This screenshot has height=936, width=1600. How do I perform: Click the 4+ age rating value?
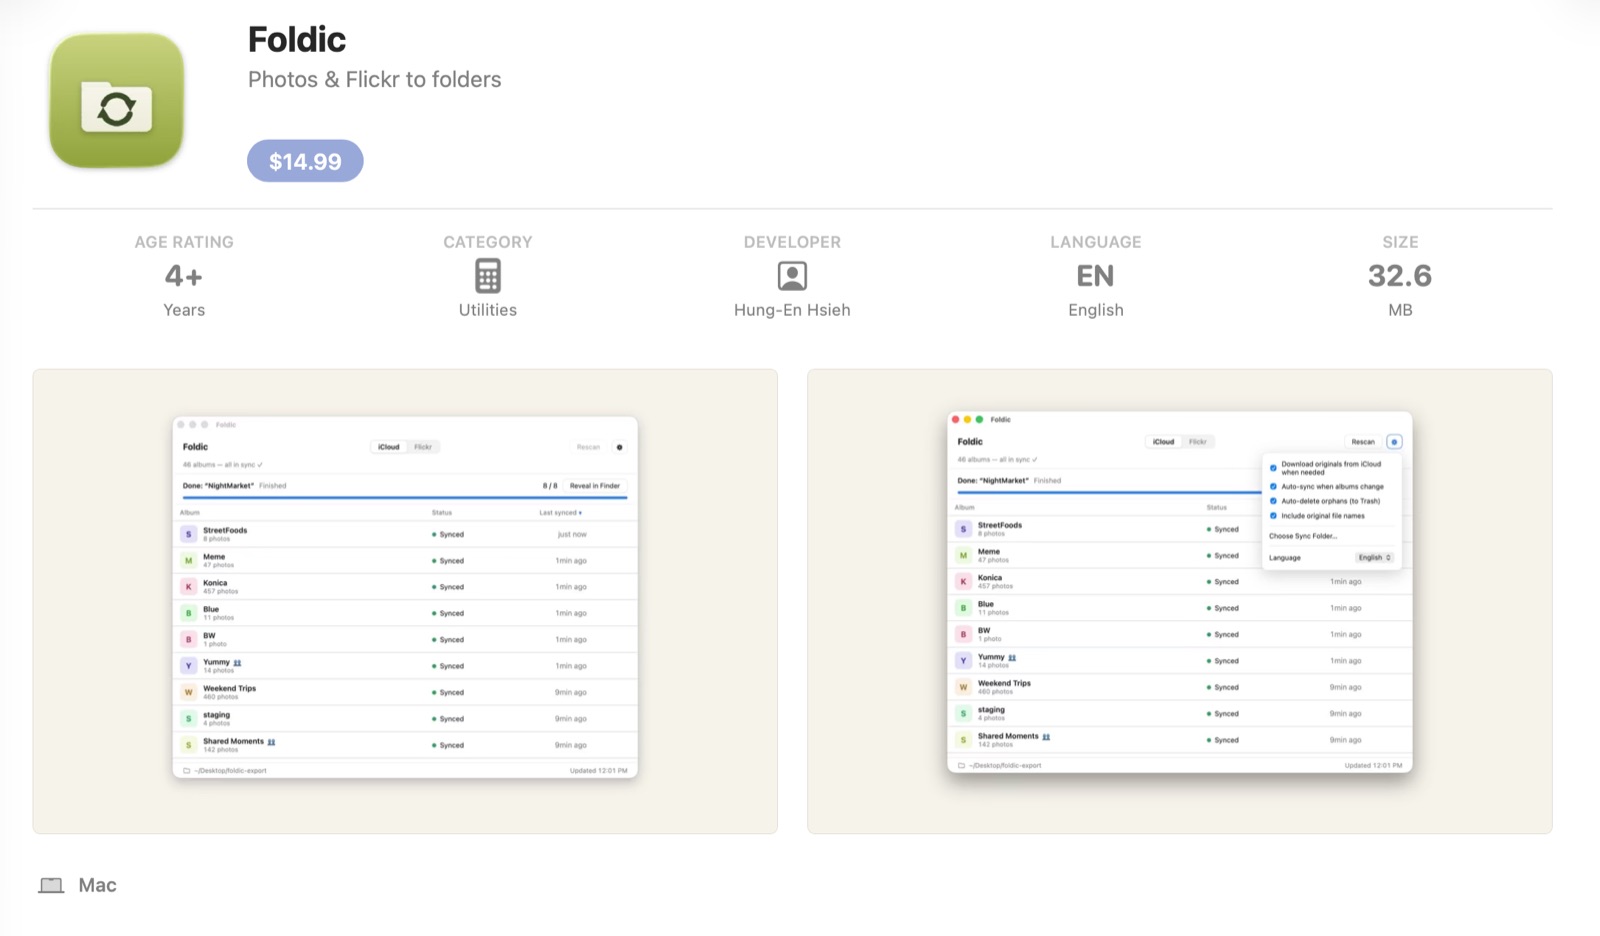coord(184,276)
